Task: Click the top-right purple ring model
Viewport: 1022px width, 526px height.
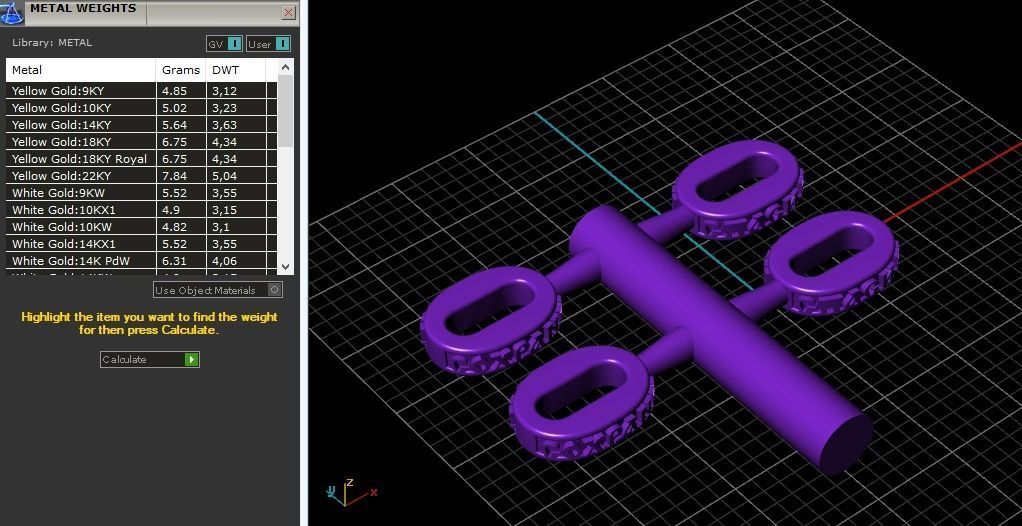Action: point(737,189)
